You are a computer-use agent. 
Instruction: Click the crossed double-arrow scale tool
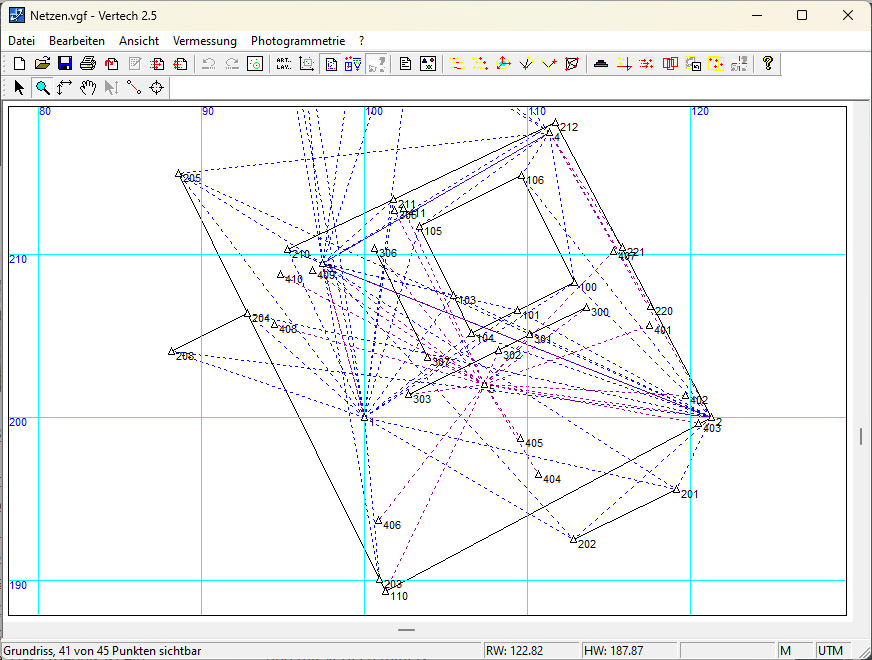(65, 88)
